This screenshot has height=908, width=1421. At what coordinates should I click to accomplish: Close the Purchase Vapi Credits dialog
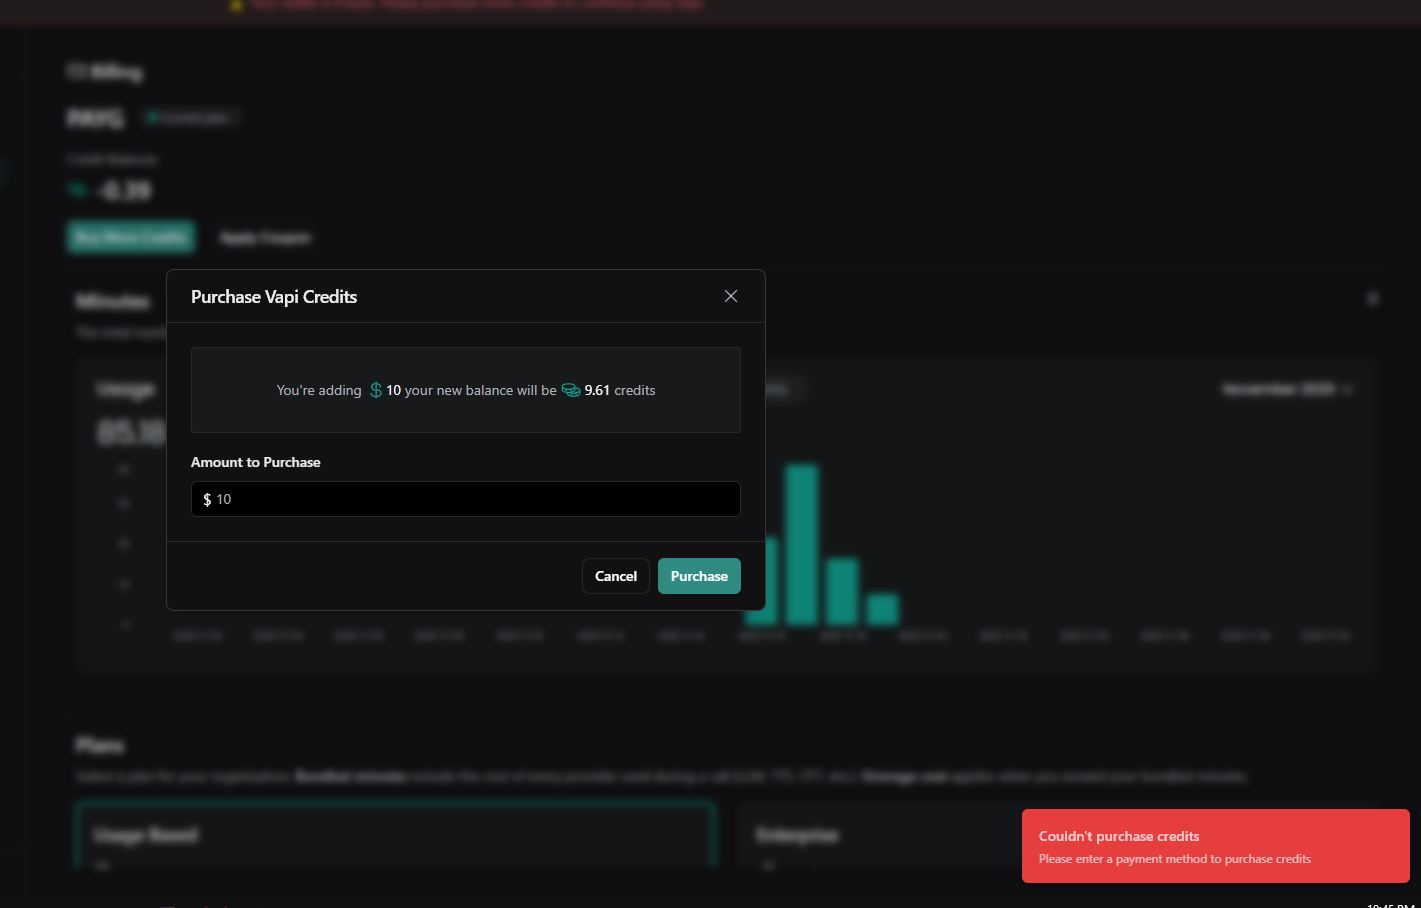(x=731, y=296)
